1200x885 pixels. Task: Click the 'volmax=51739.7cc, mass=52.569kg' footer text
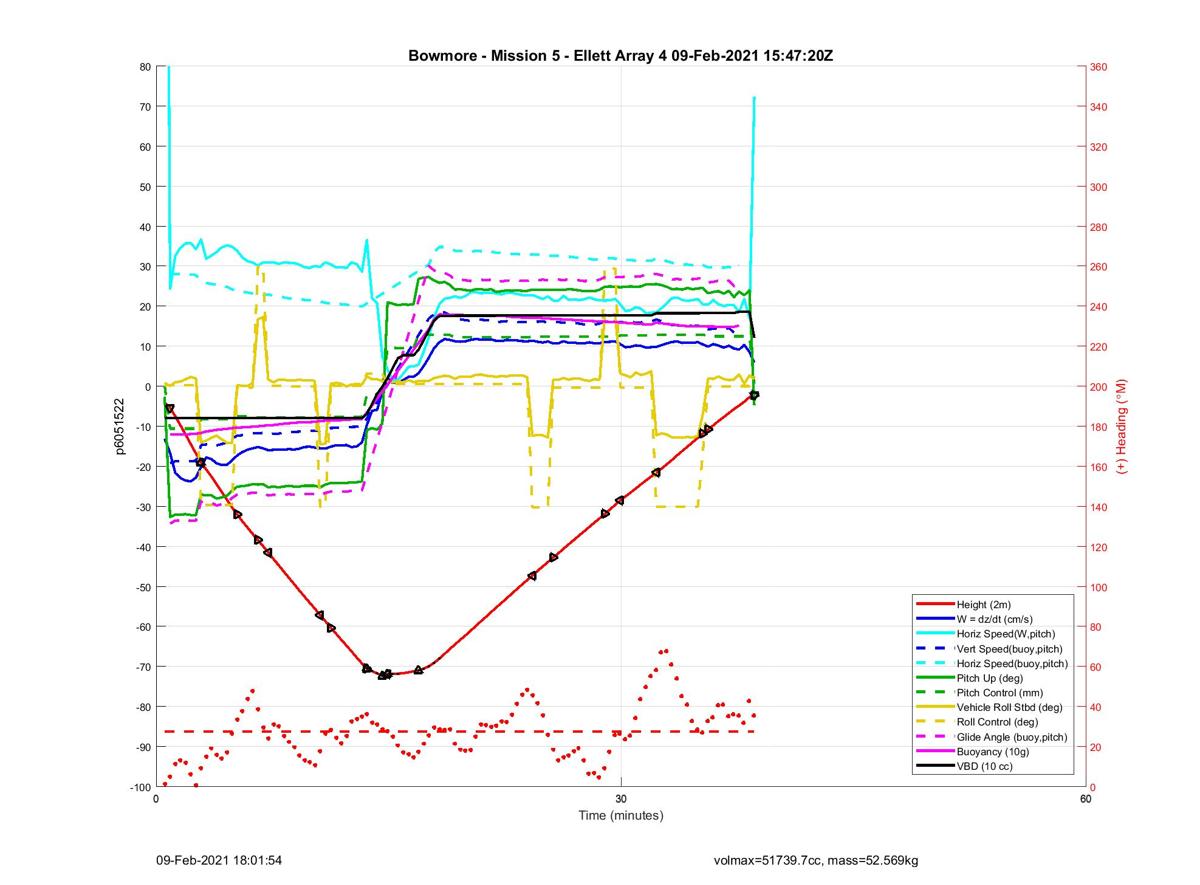816,860
